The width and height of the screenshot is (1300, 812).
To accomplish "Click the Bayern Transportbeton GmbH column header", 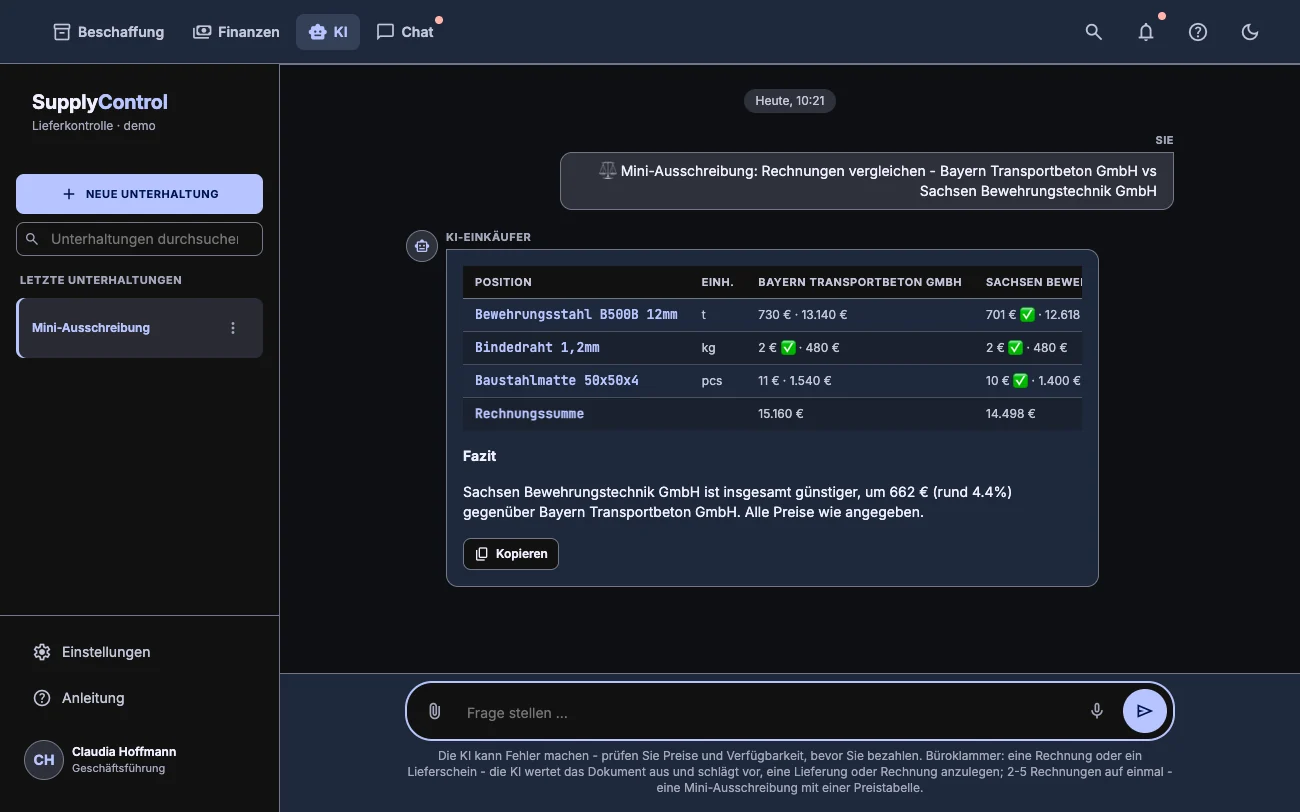I will [x=860, y=282].
